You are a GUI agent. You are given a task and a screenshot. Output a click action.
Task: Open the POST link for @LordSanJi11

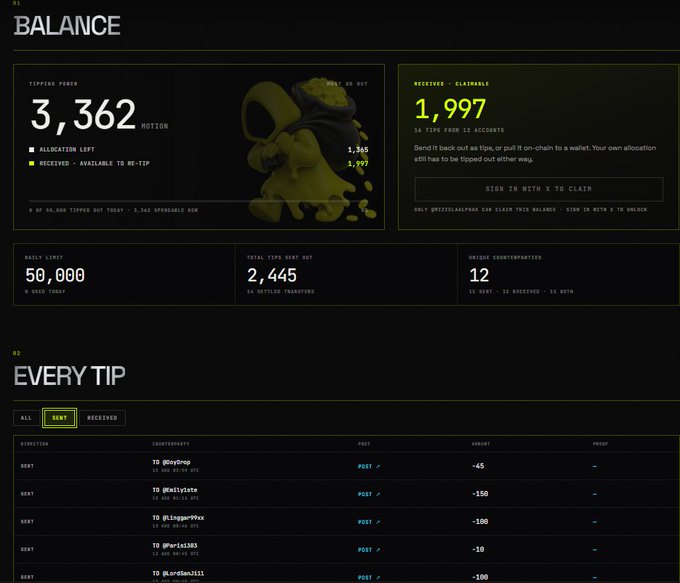pos(369,577)
